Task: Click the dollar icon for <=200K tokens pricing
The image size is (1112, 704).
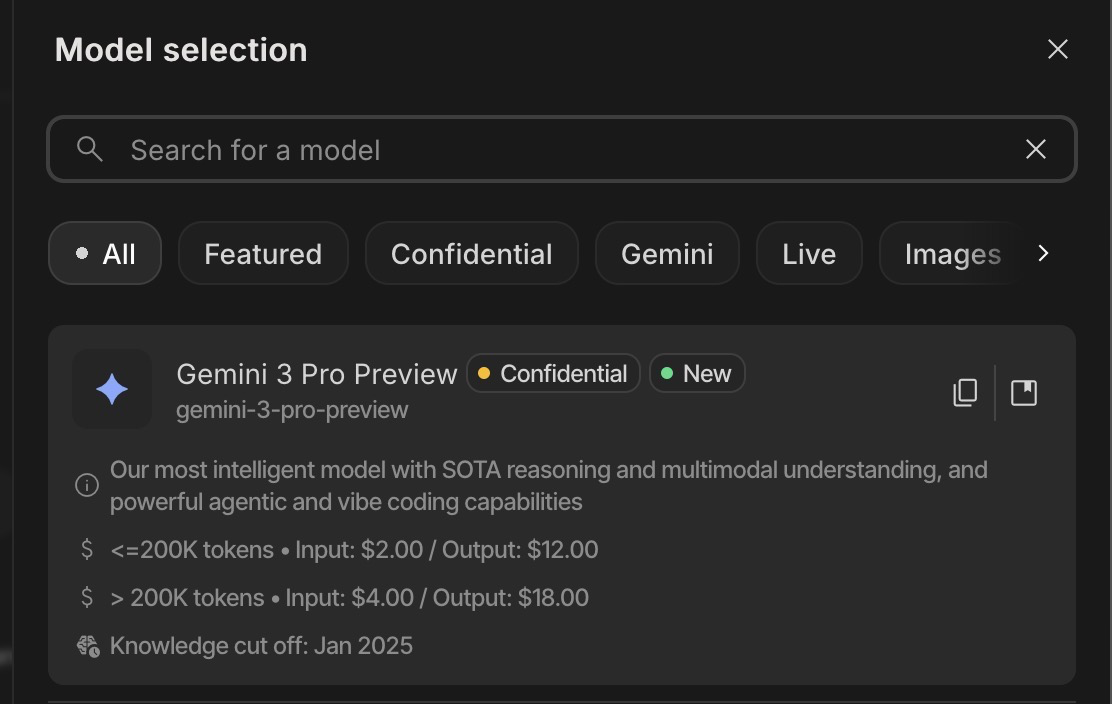Action: point(87,549)
